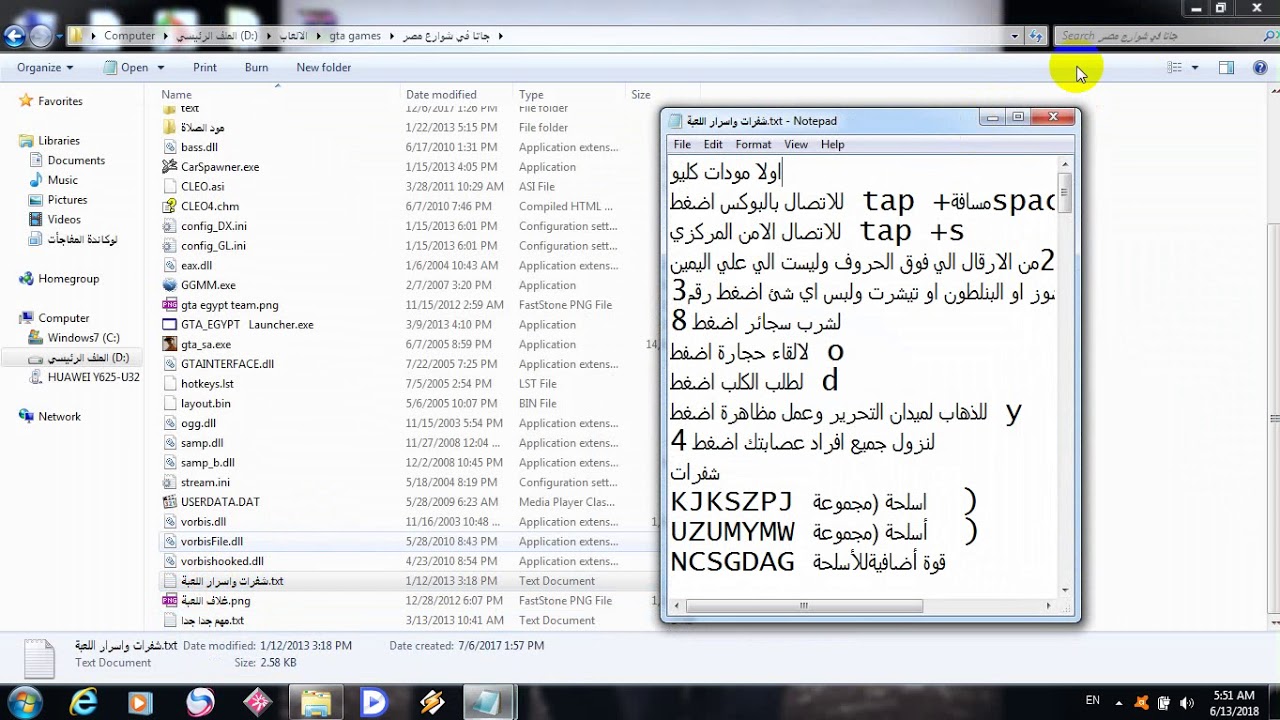The height and width of the screenshot is (720, 1280).
Task: Open Notepad Edit menu
Action: [x=713, y=144]
